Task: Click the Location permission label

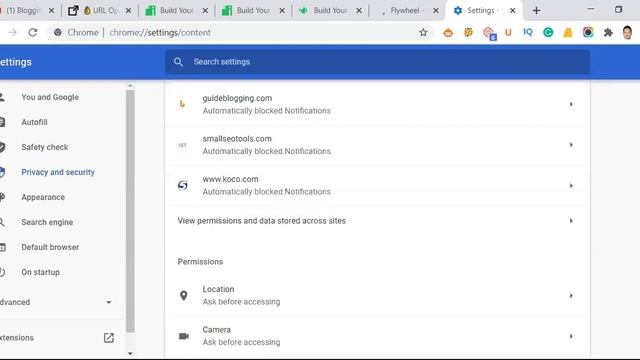Action: [x=218, y=289]
